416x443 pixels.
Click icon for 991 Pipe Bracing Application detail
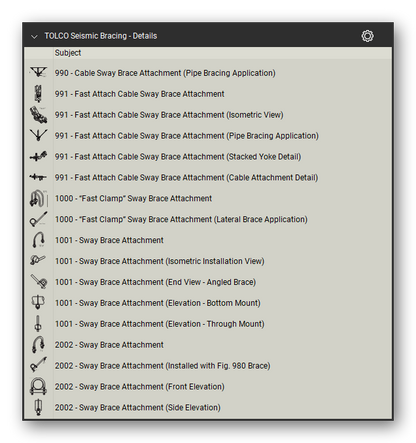pos(38,135)
